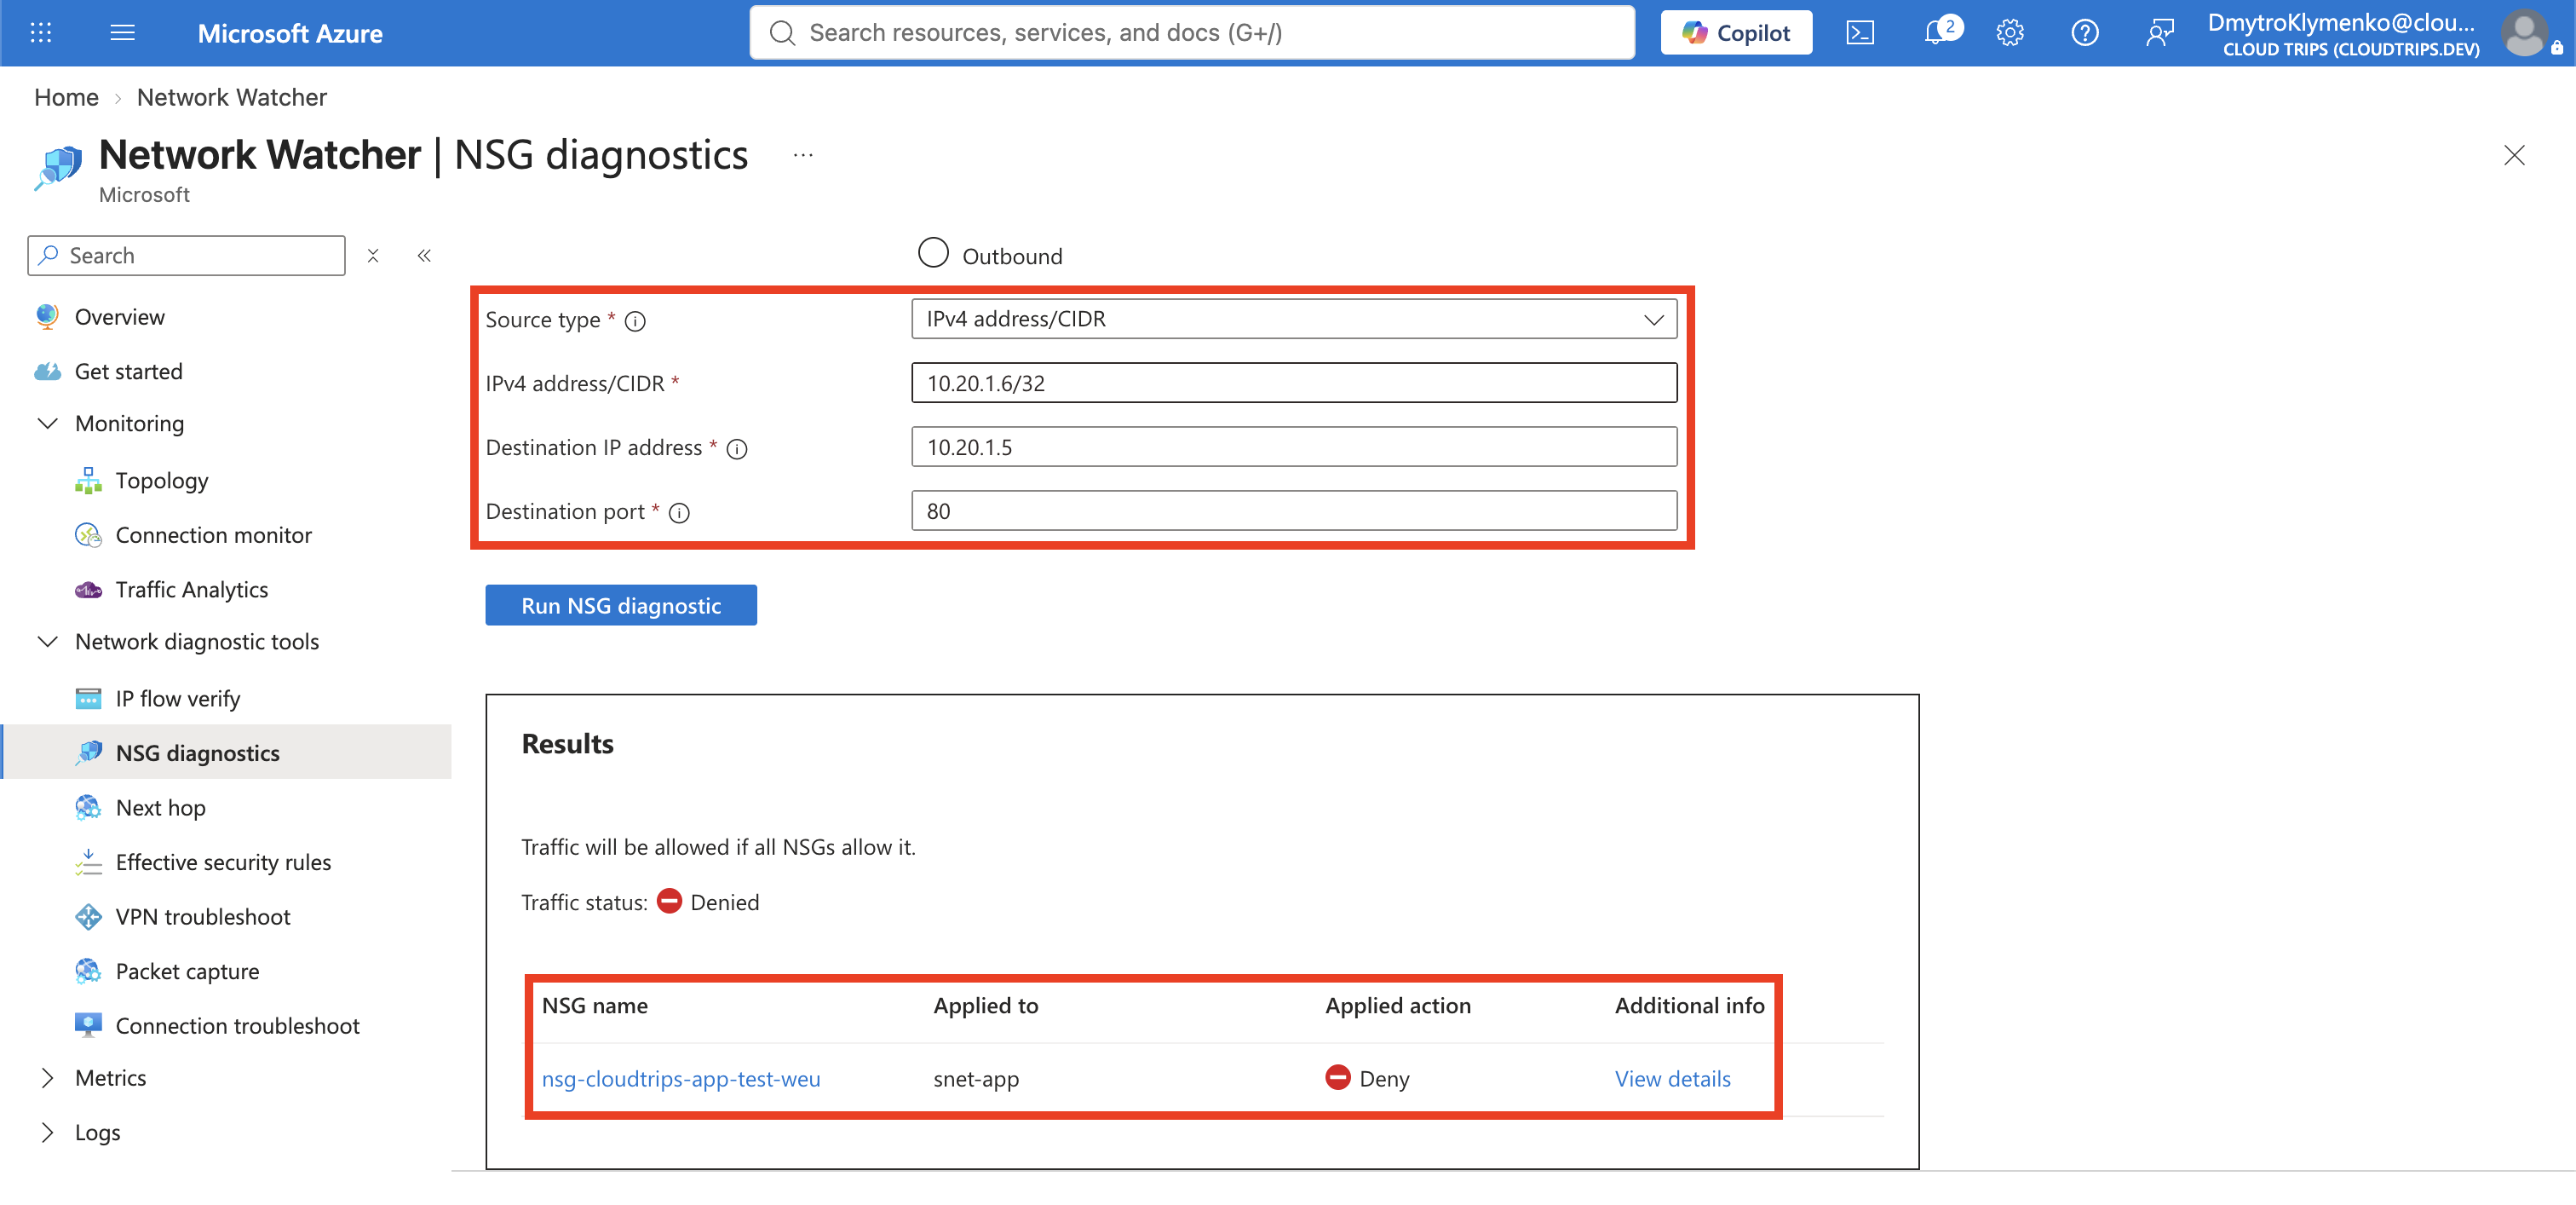Click the Denied traffic status text

pyautogui.click(x=725, y=902)
